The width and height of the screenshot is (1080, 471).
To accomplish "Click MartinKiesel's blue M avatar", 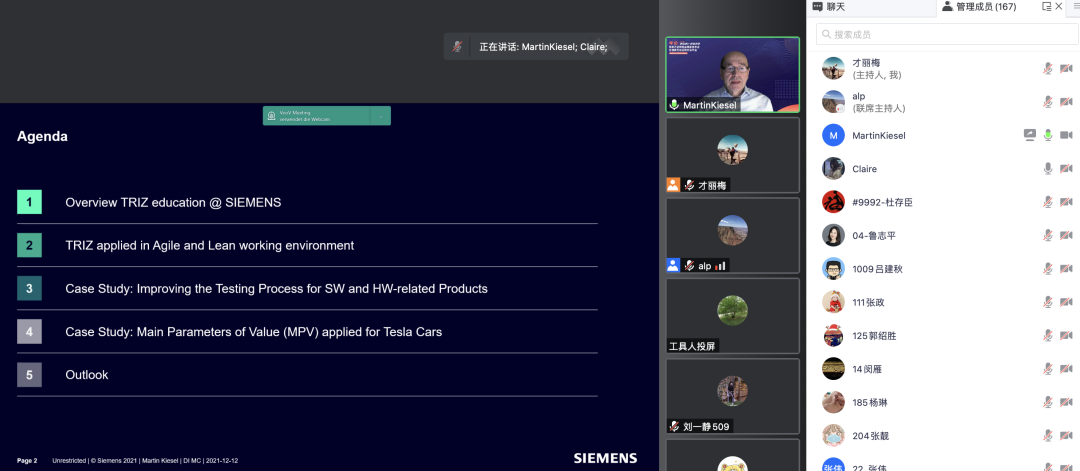I will point(833,135).
